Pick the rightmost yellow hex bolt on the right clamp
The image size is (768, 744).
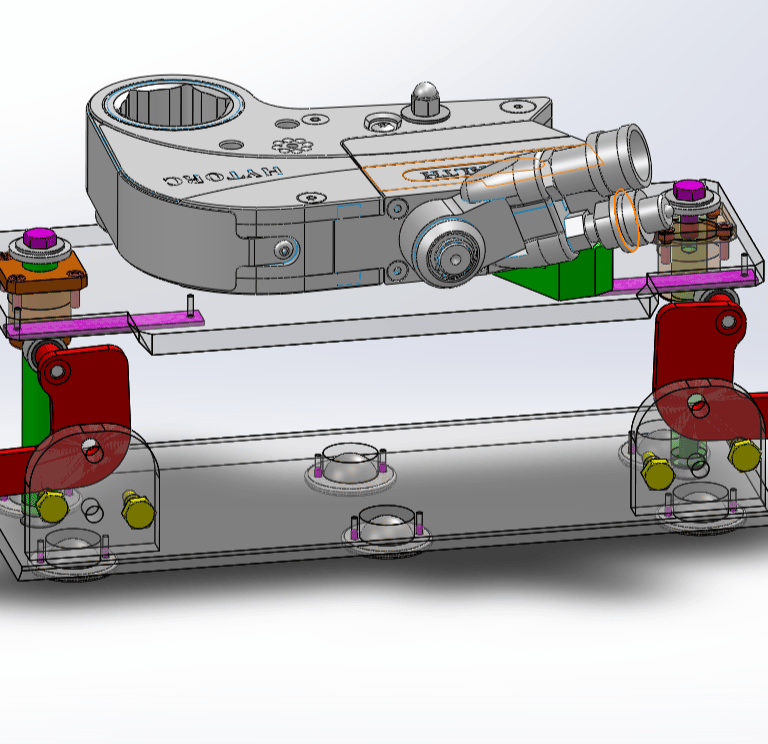click(x=744, y=454)
